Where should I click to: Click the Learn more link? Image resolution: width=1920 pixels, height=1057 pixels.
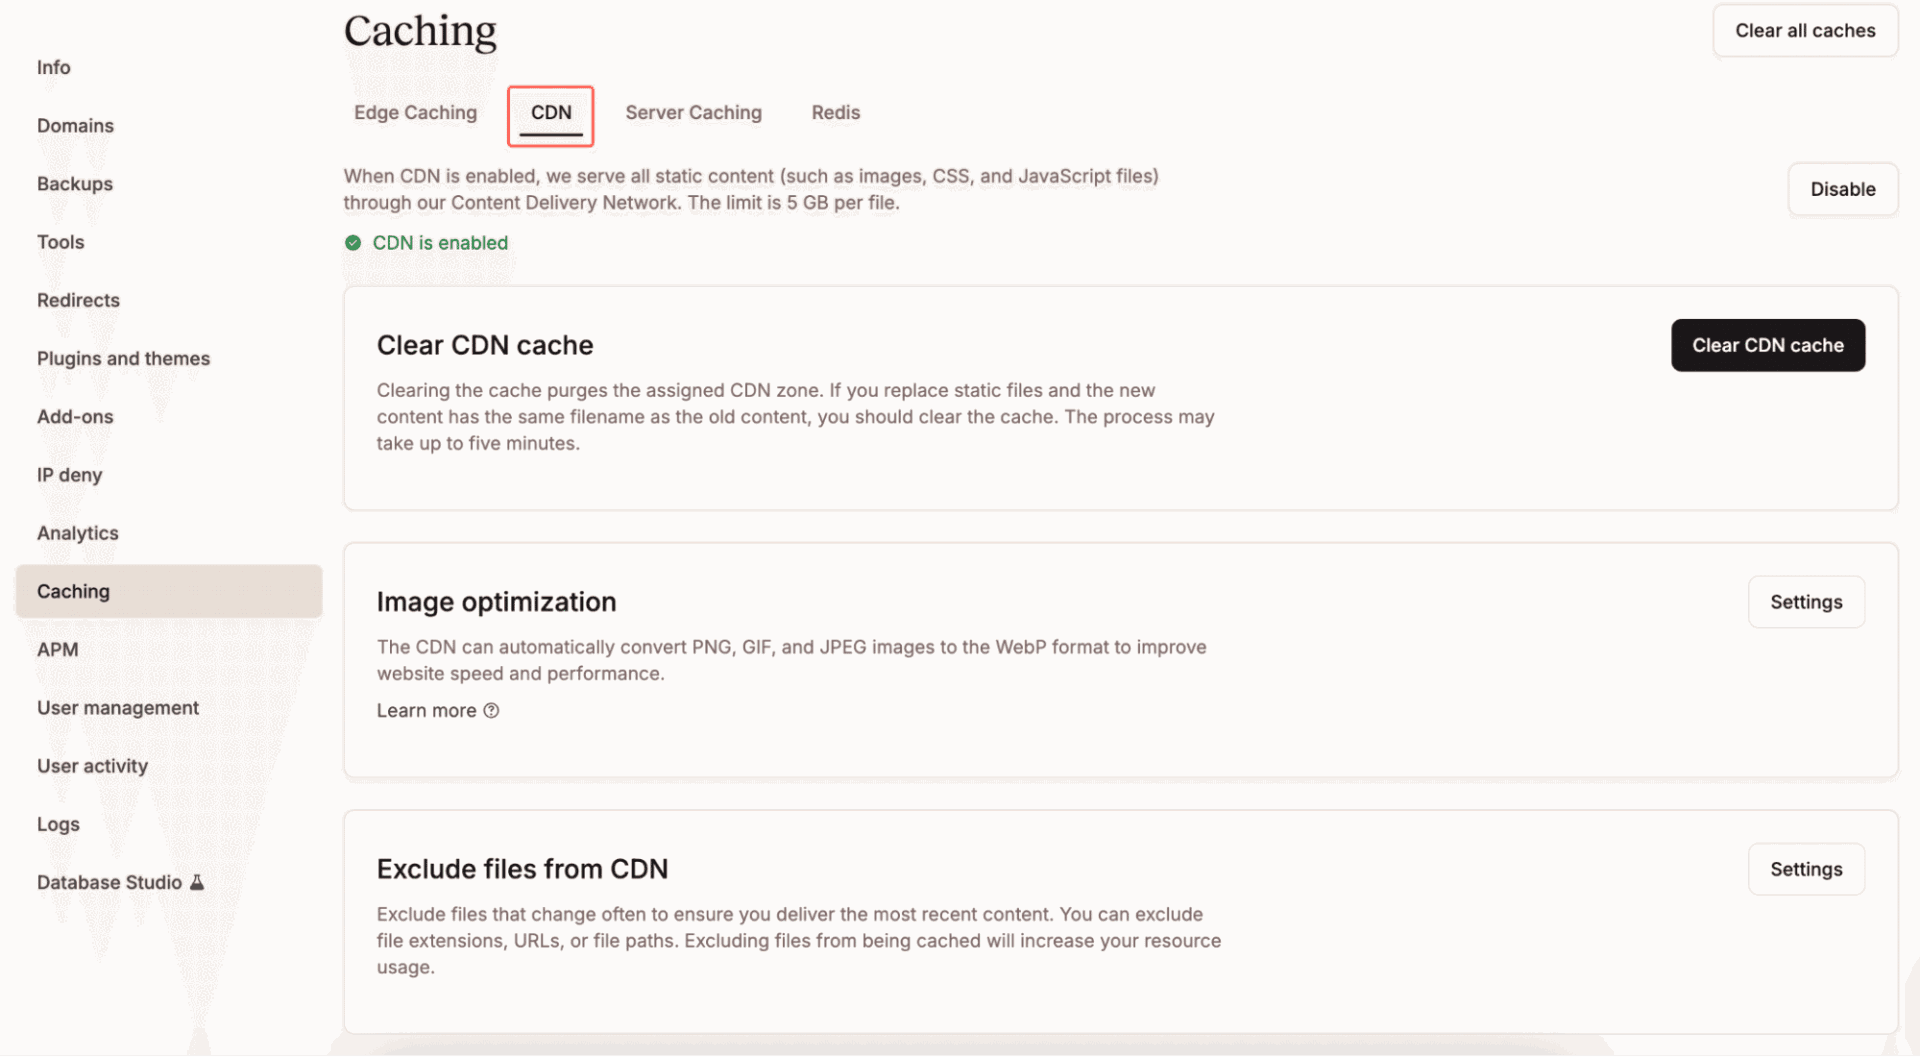[427, 710]
